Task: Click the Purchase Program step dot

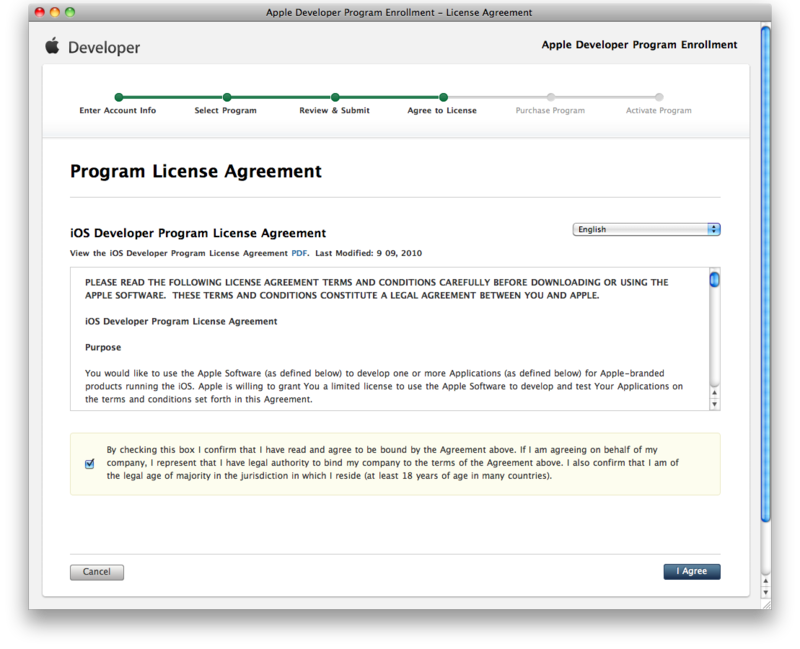Action: coord(551,97)
